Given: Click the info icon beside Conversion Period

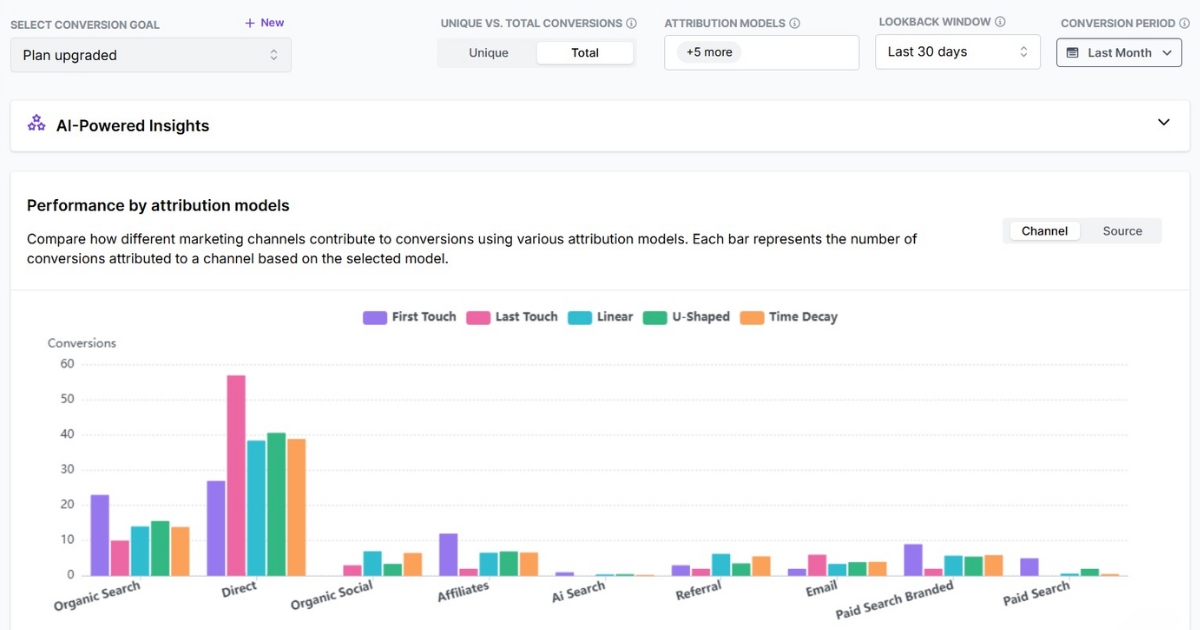Looking at the screenshot, I should click(x=1184, y=22).
